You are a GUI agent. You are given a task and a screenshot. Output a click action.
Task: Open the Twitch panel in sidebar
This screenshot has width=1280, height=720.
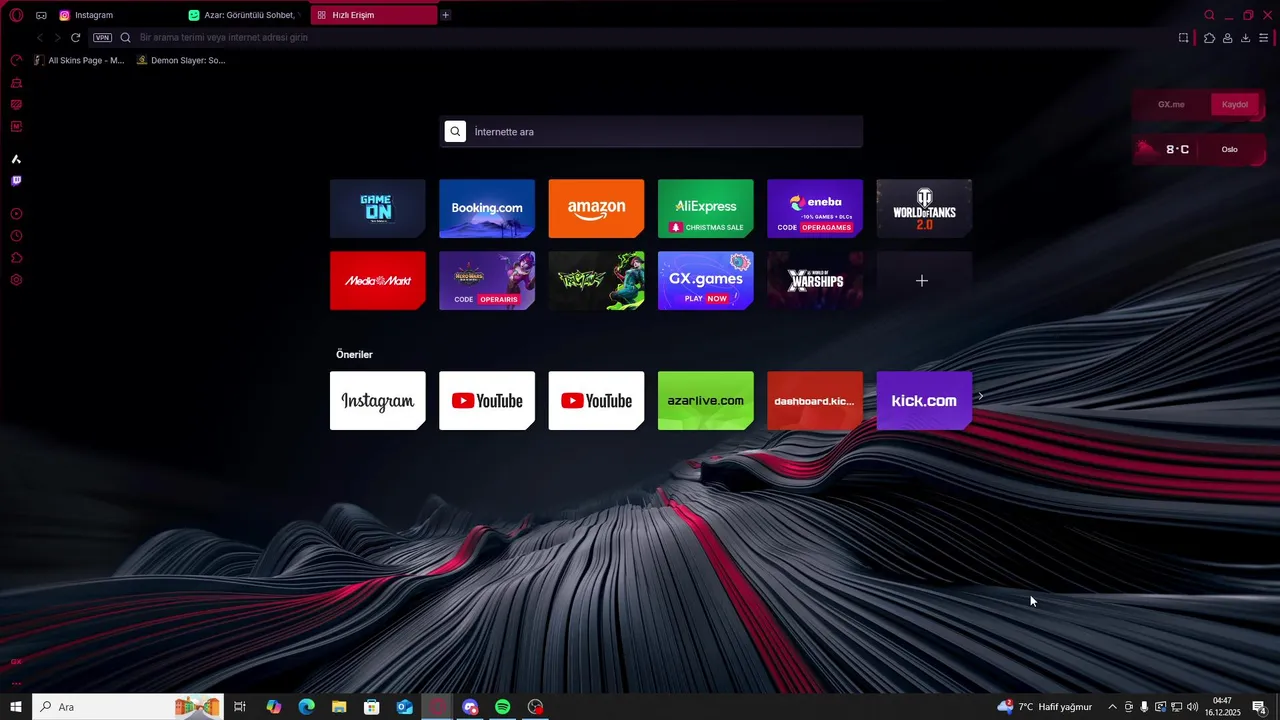(16, 181)
